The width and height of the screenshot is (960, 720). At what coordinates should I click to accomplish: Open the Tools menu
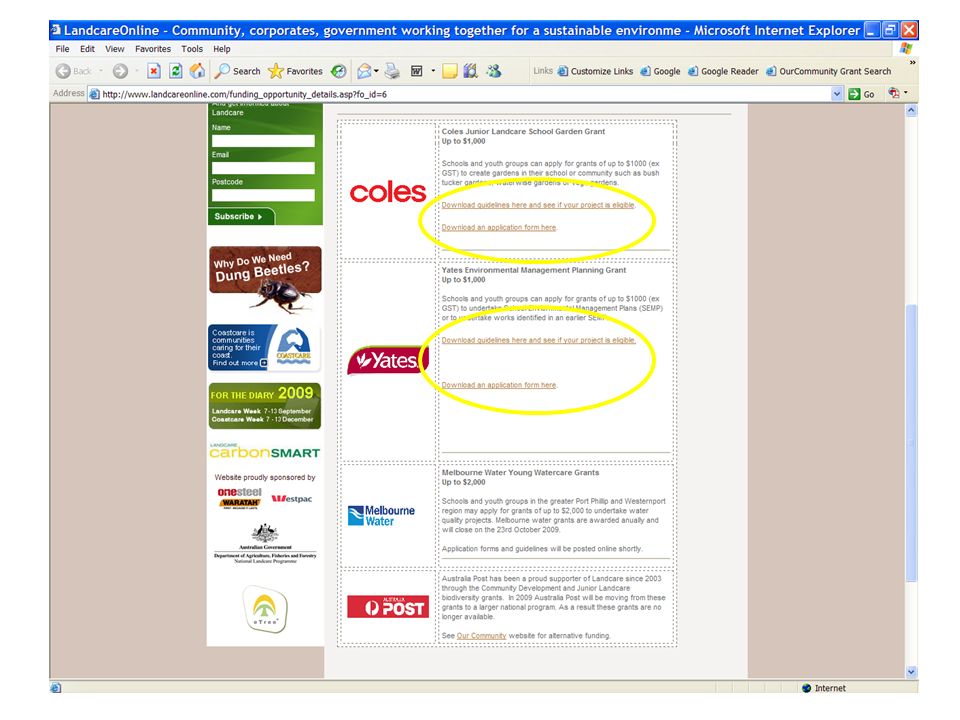point(192,49)
